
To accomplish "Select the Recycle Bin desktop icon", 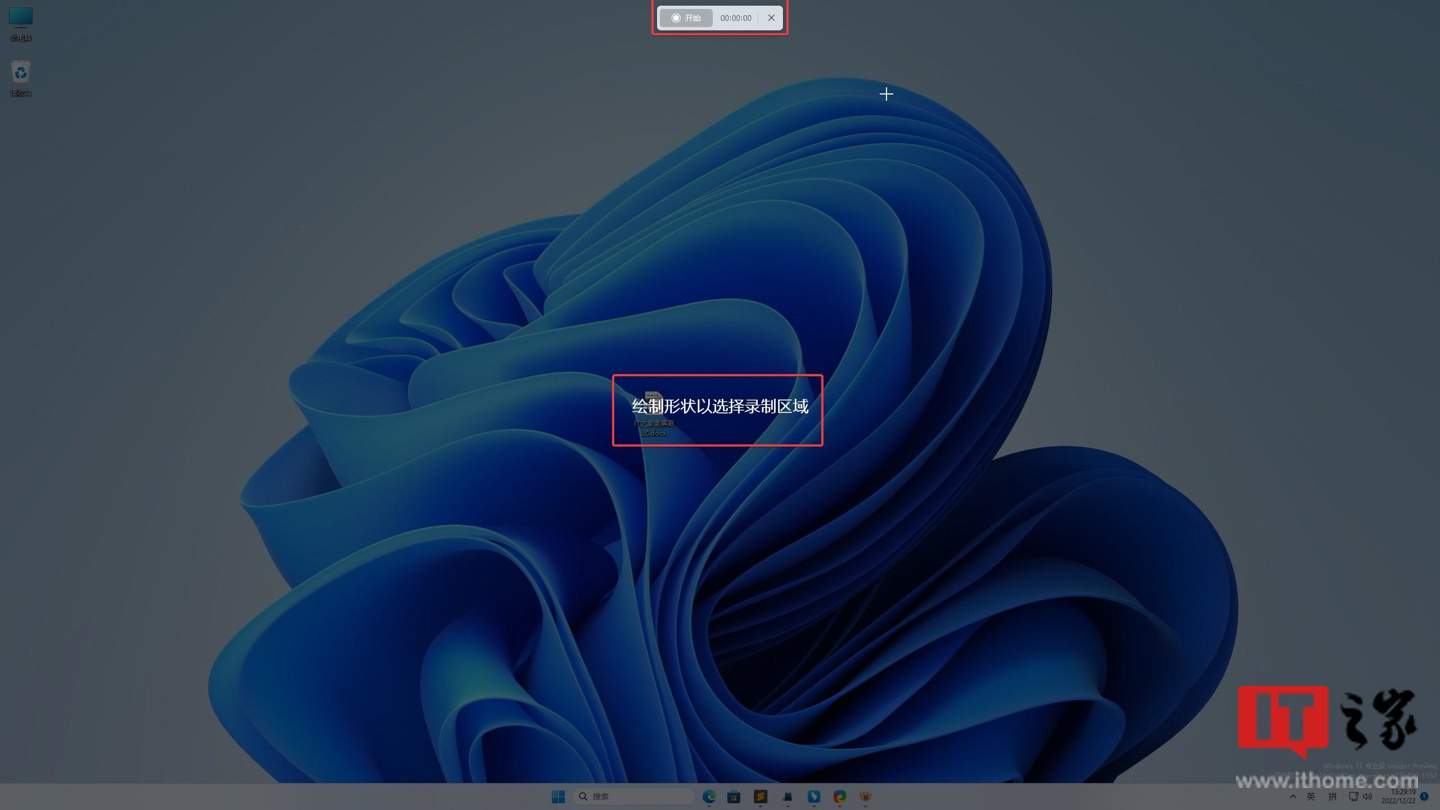I will [21, 78].
